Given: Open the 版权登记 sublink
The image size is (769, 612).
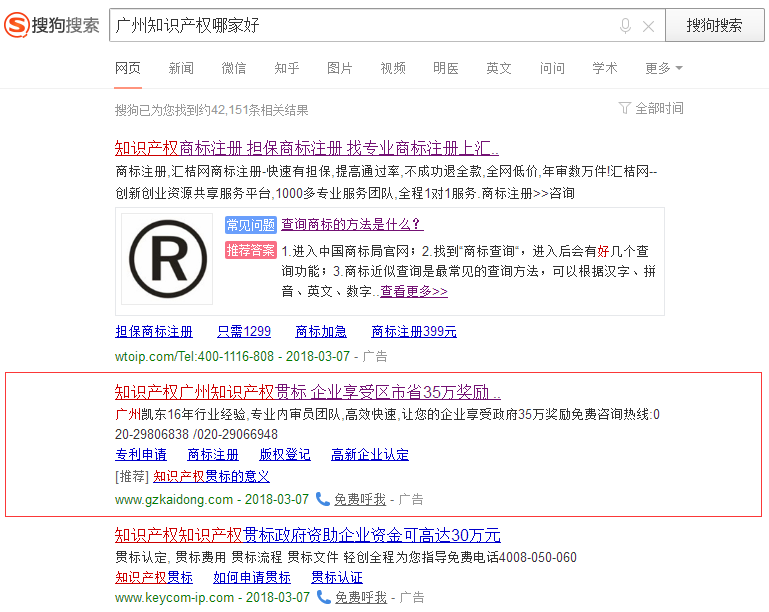Looking at the screenshot, I should [285, 455].
